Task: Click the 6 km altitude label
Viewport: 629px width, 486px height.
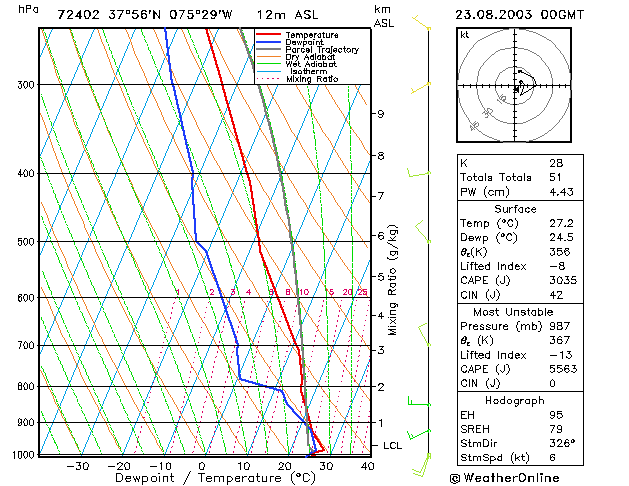Action: coord(380,235)
